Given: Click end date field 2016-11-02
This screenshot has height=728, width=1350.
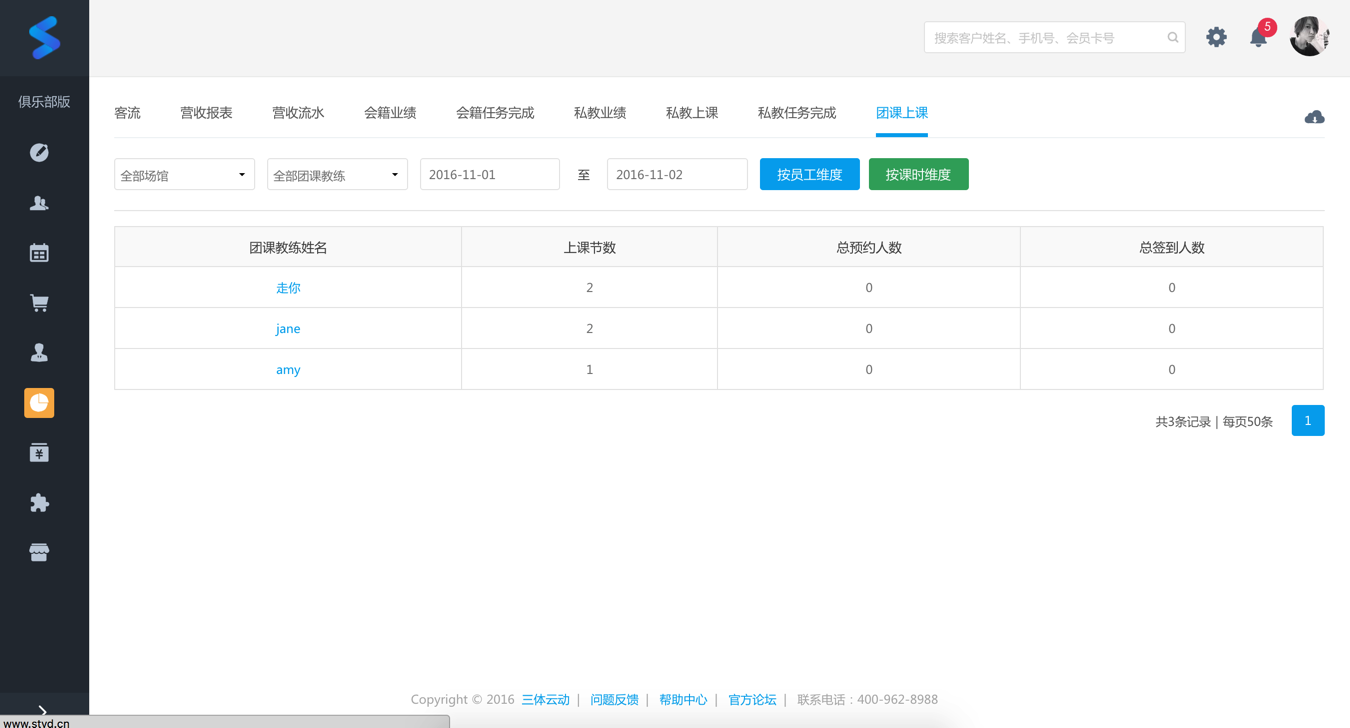Looking at the screenshot, I should pos(677,174).
